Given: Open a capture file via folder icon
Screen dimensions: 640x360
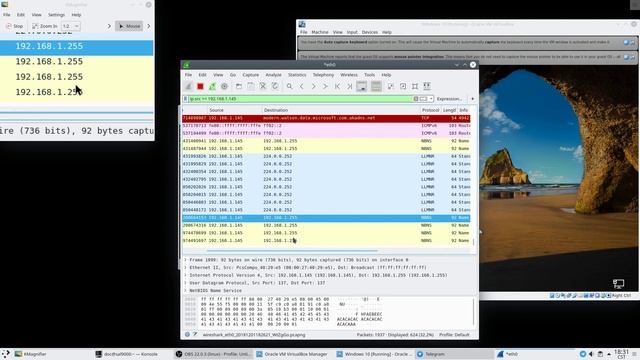Looking at the screenshot, I should (239, 86).
